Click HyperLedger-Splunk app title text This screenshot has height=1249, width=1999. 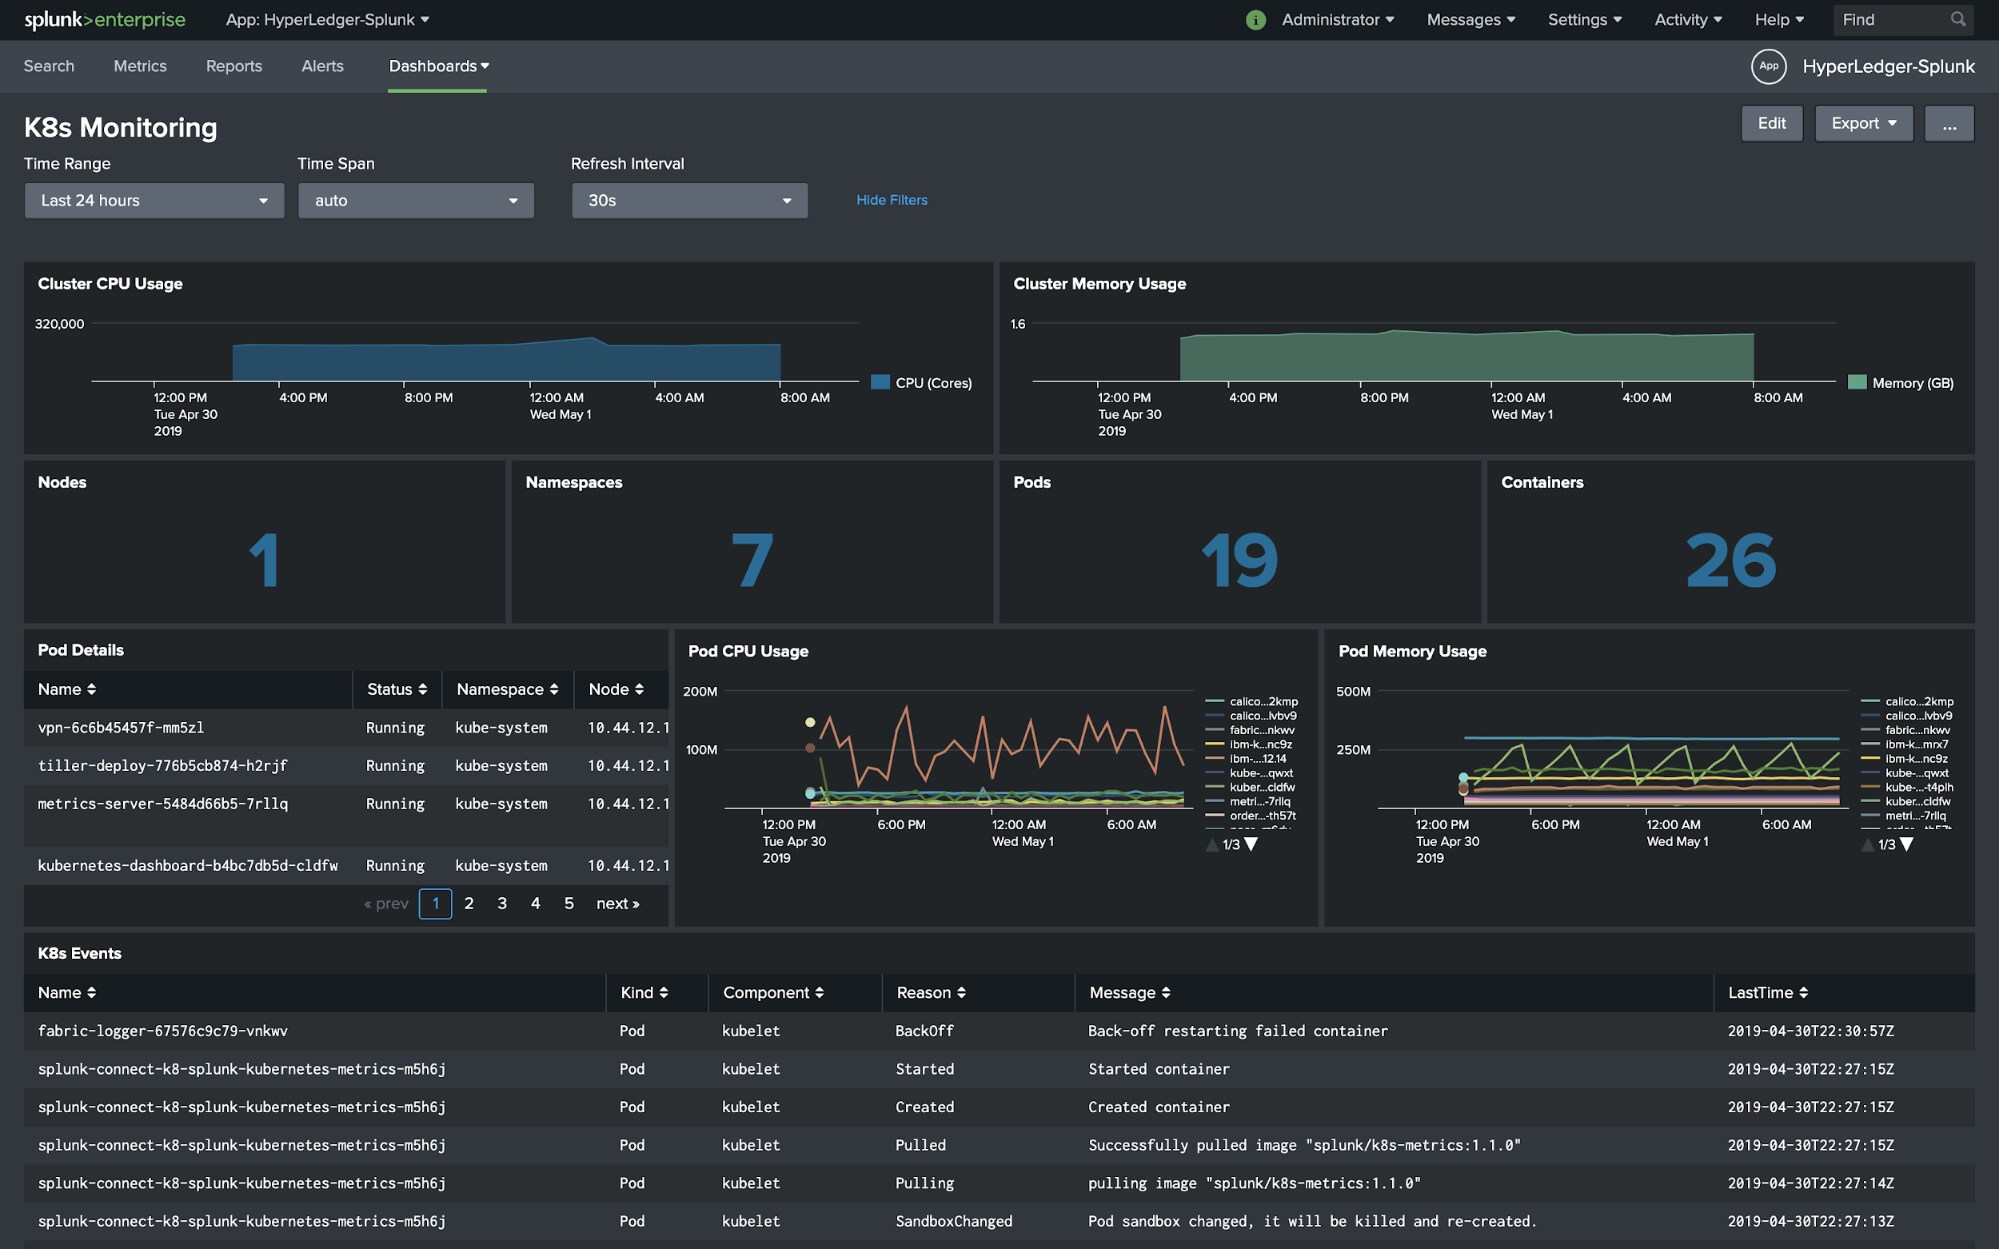[x=1888, y=66]
